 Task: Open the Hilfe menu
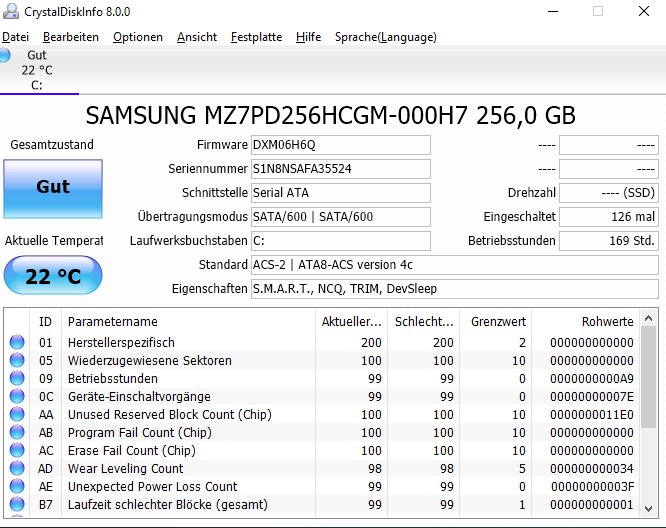click(308, 37)
